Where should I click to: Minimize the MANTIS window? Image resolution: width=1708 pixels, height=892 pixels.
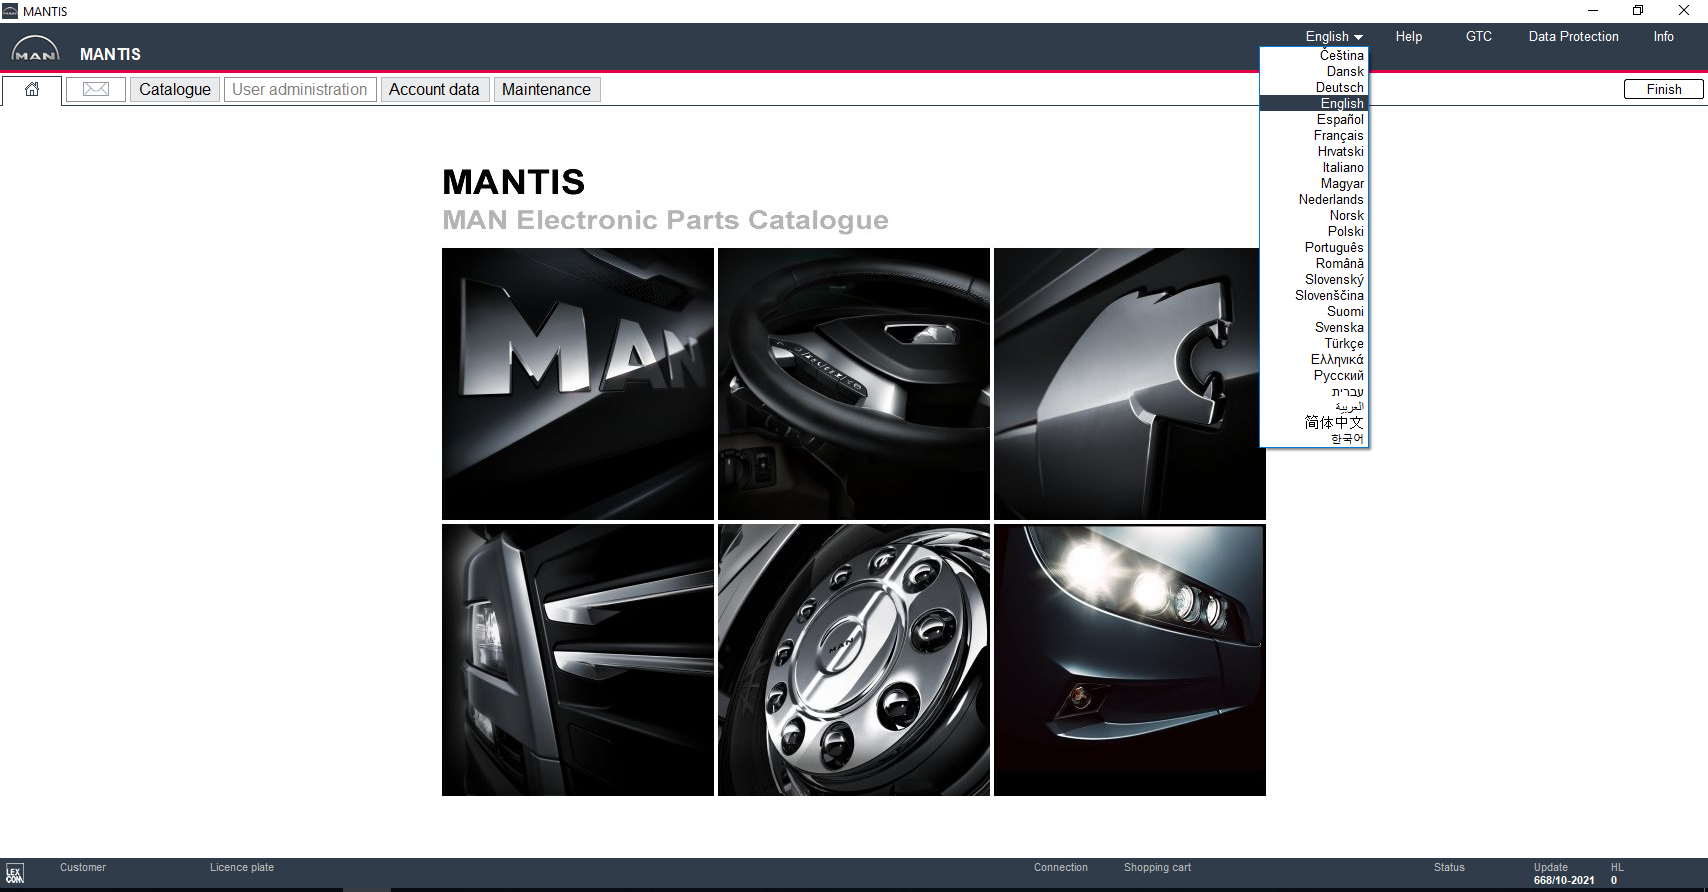coord(1593,11)
